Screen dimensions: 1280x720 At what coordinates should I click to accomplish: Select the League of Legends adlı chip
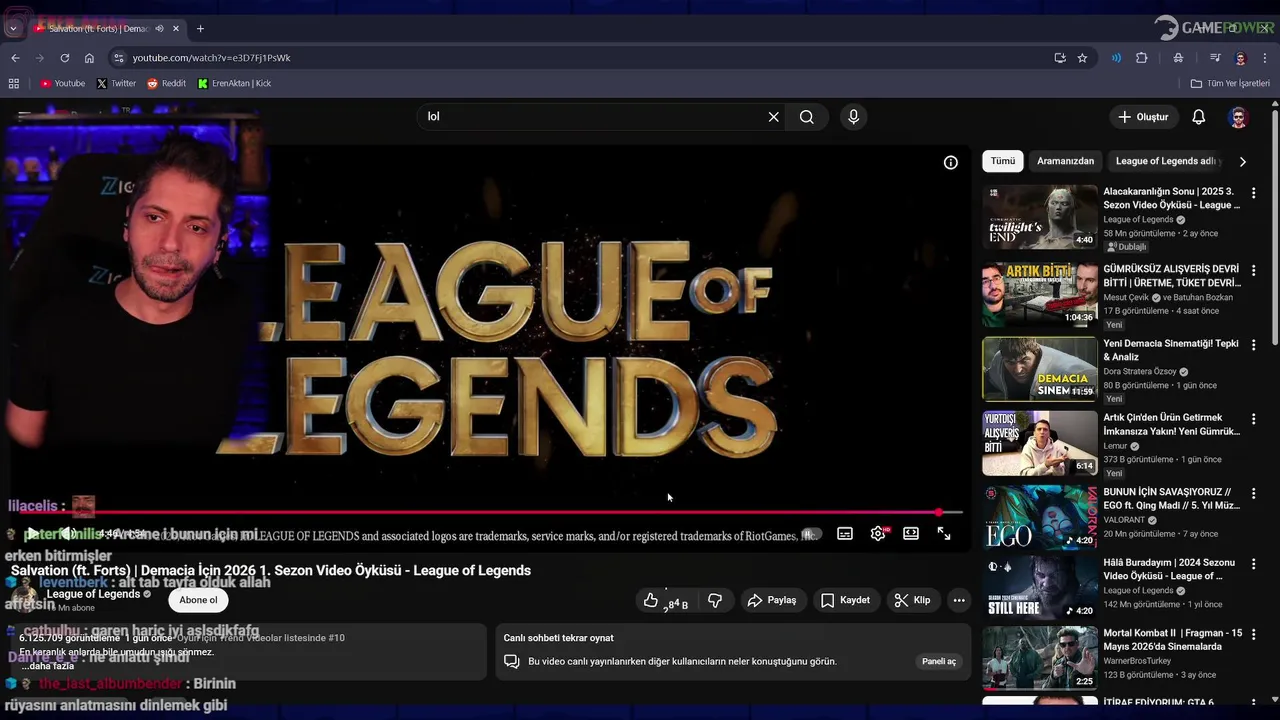[x=1166, y=161]
